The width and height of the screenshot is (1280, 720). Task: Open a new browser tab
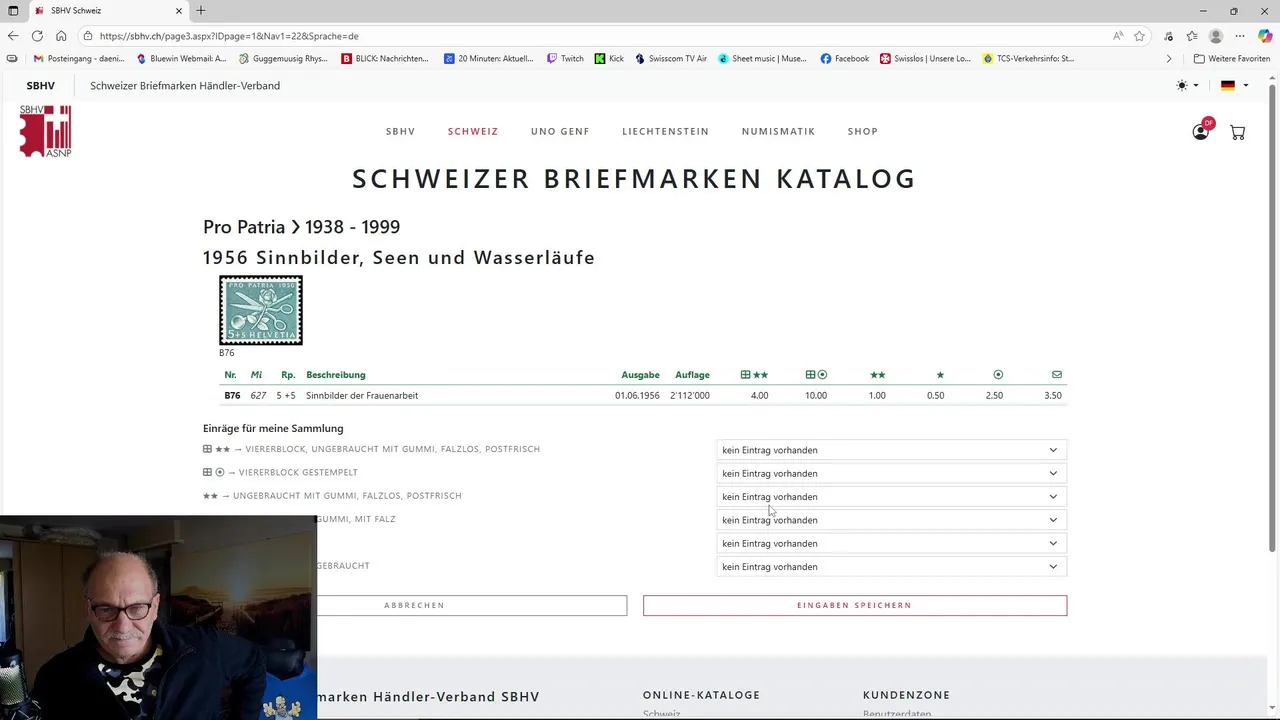201,11
